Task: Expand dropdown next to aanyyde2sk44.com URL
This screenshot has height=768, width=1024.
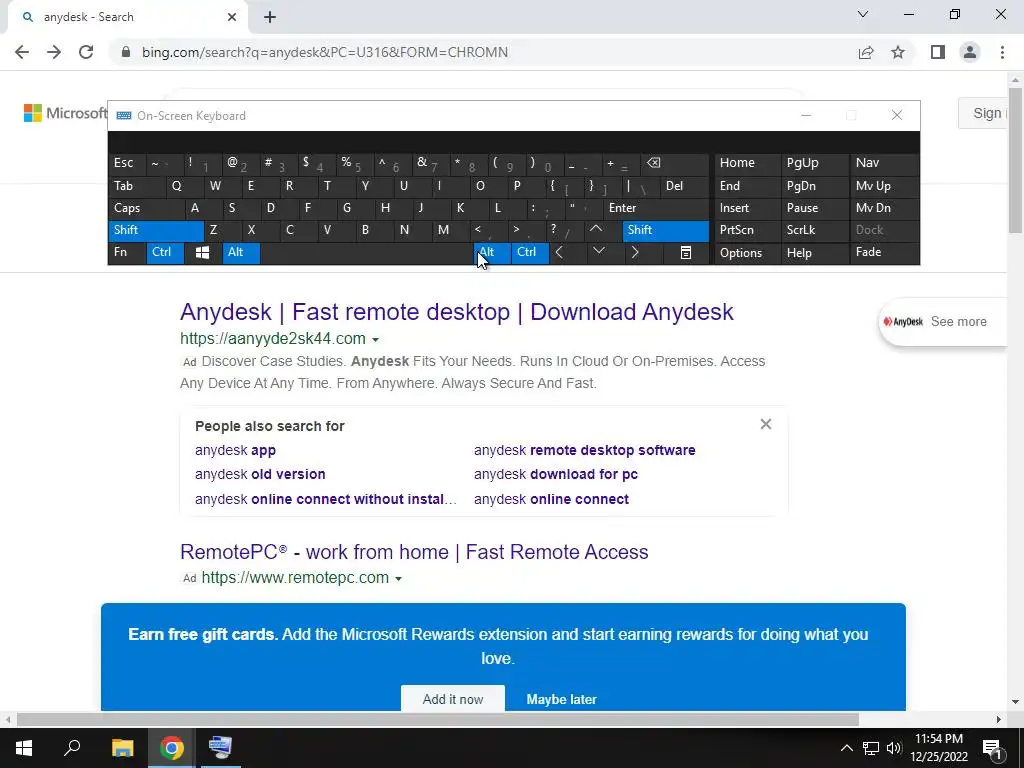Action: 376,340
